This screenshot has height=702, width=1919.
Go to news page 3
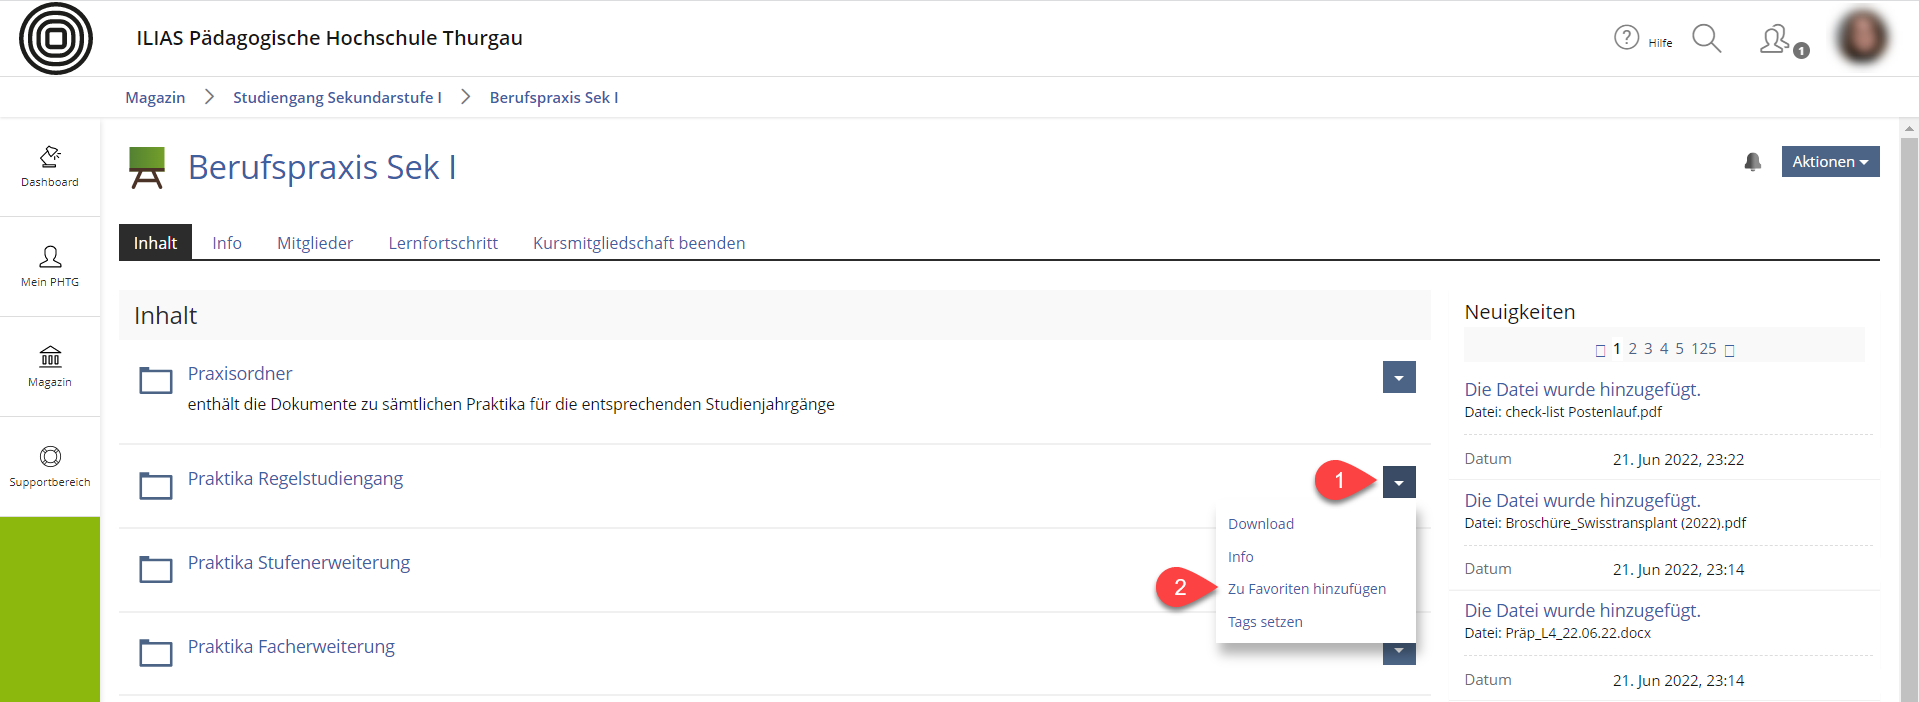tap(1648, 349)
